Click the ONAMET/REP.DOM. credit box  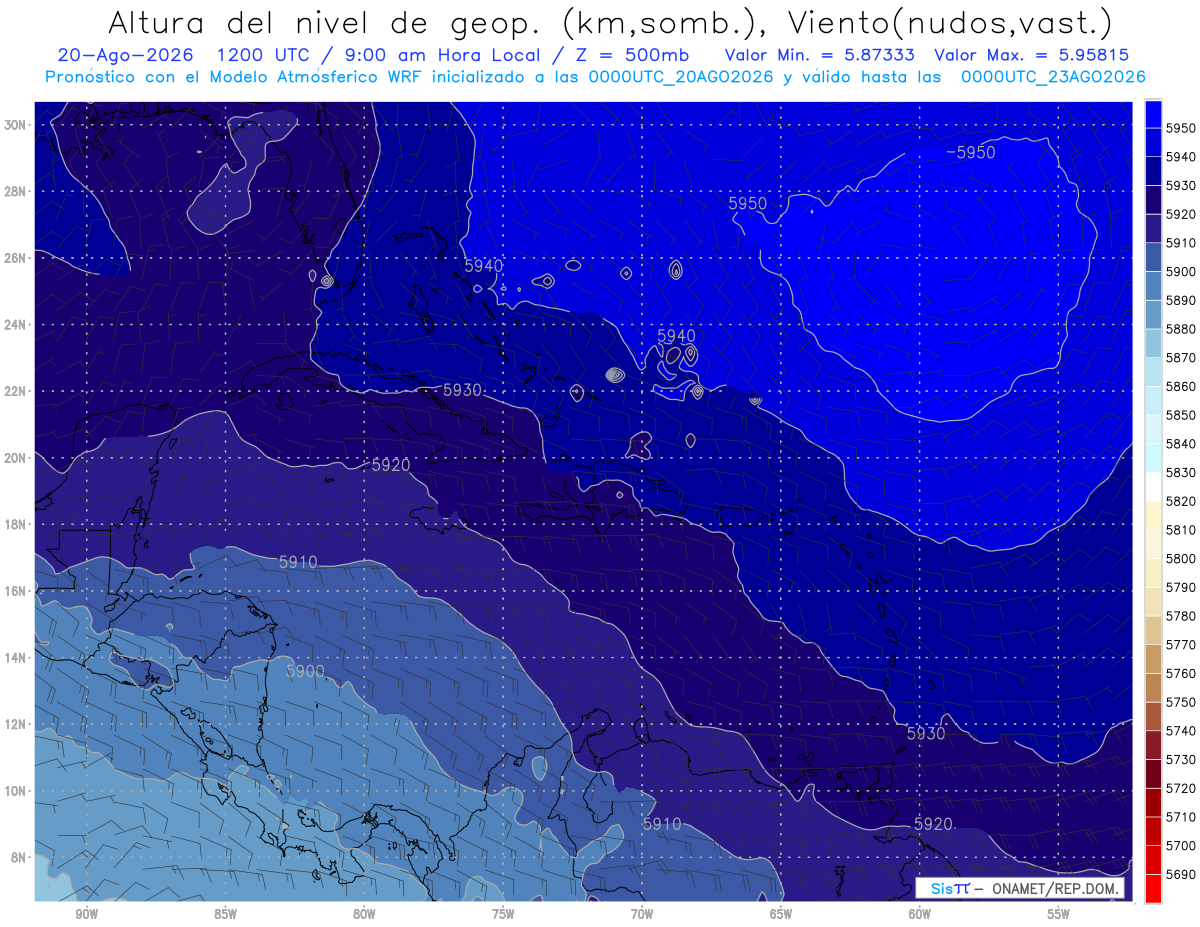tap(1020, 888)
